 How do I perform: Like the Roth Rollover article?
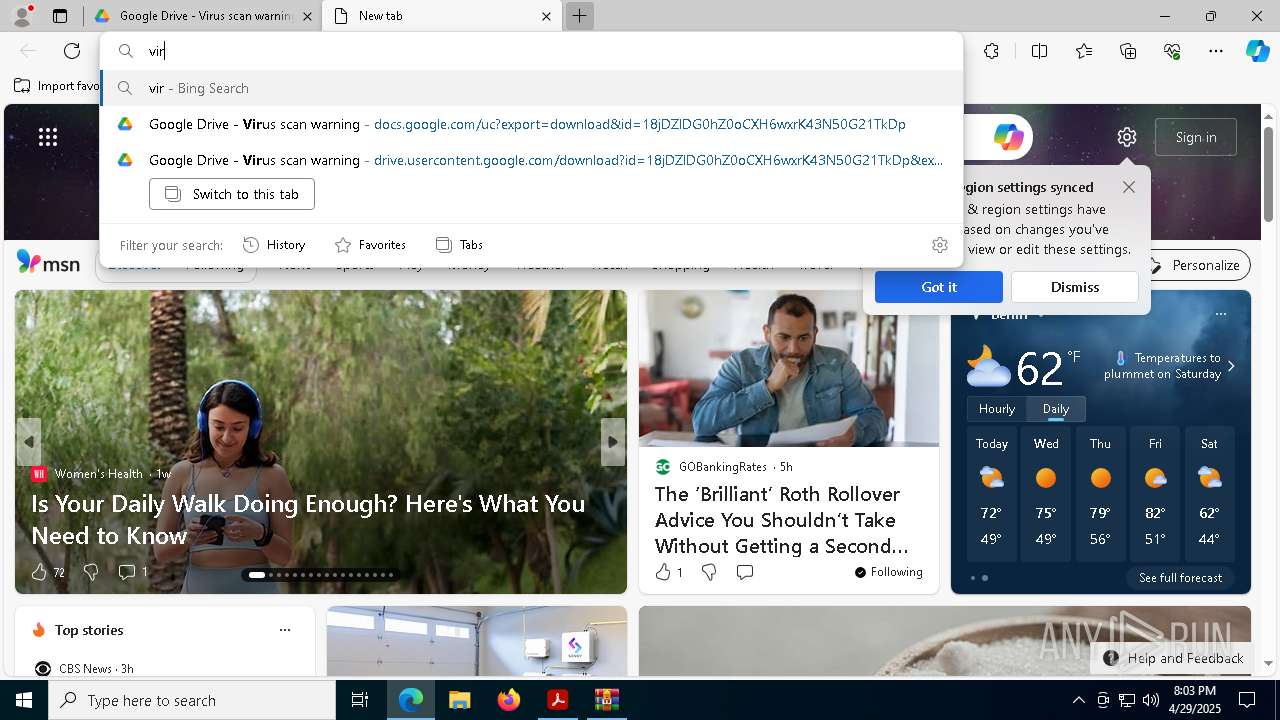(669, 572)
